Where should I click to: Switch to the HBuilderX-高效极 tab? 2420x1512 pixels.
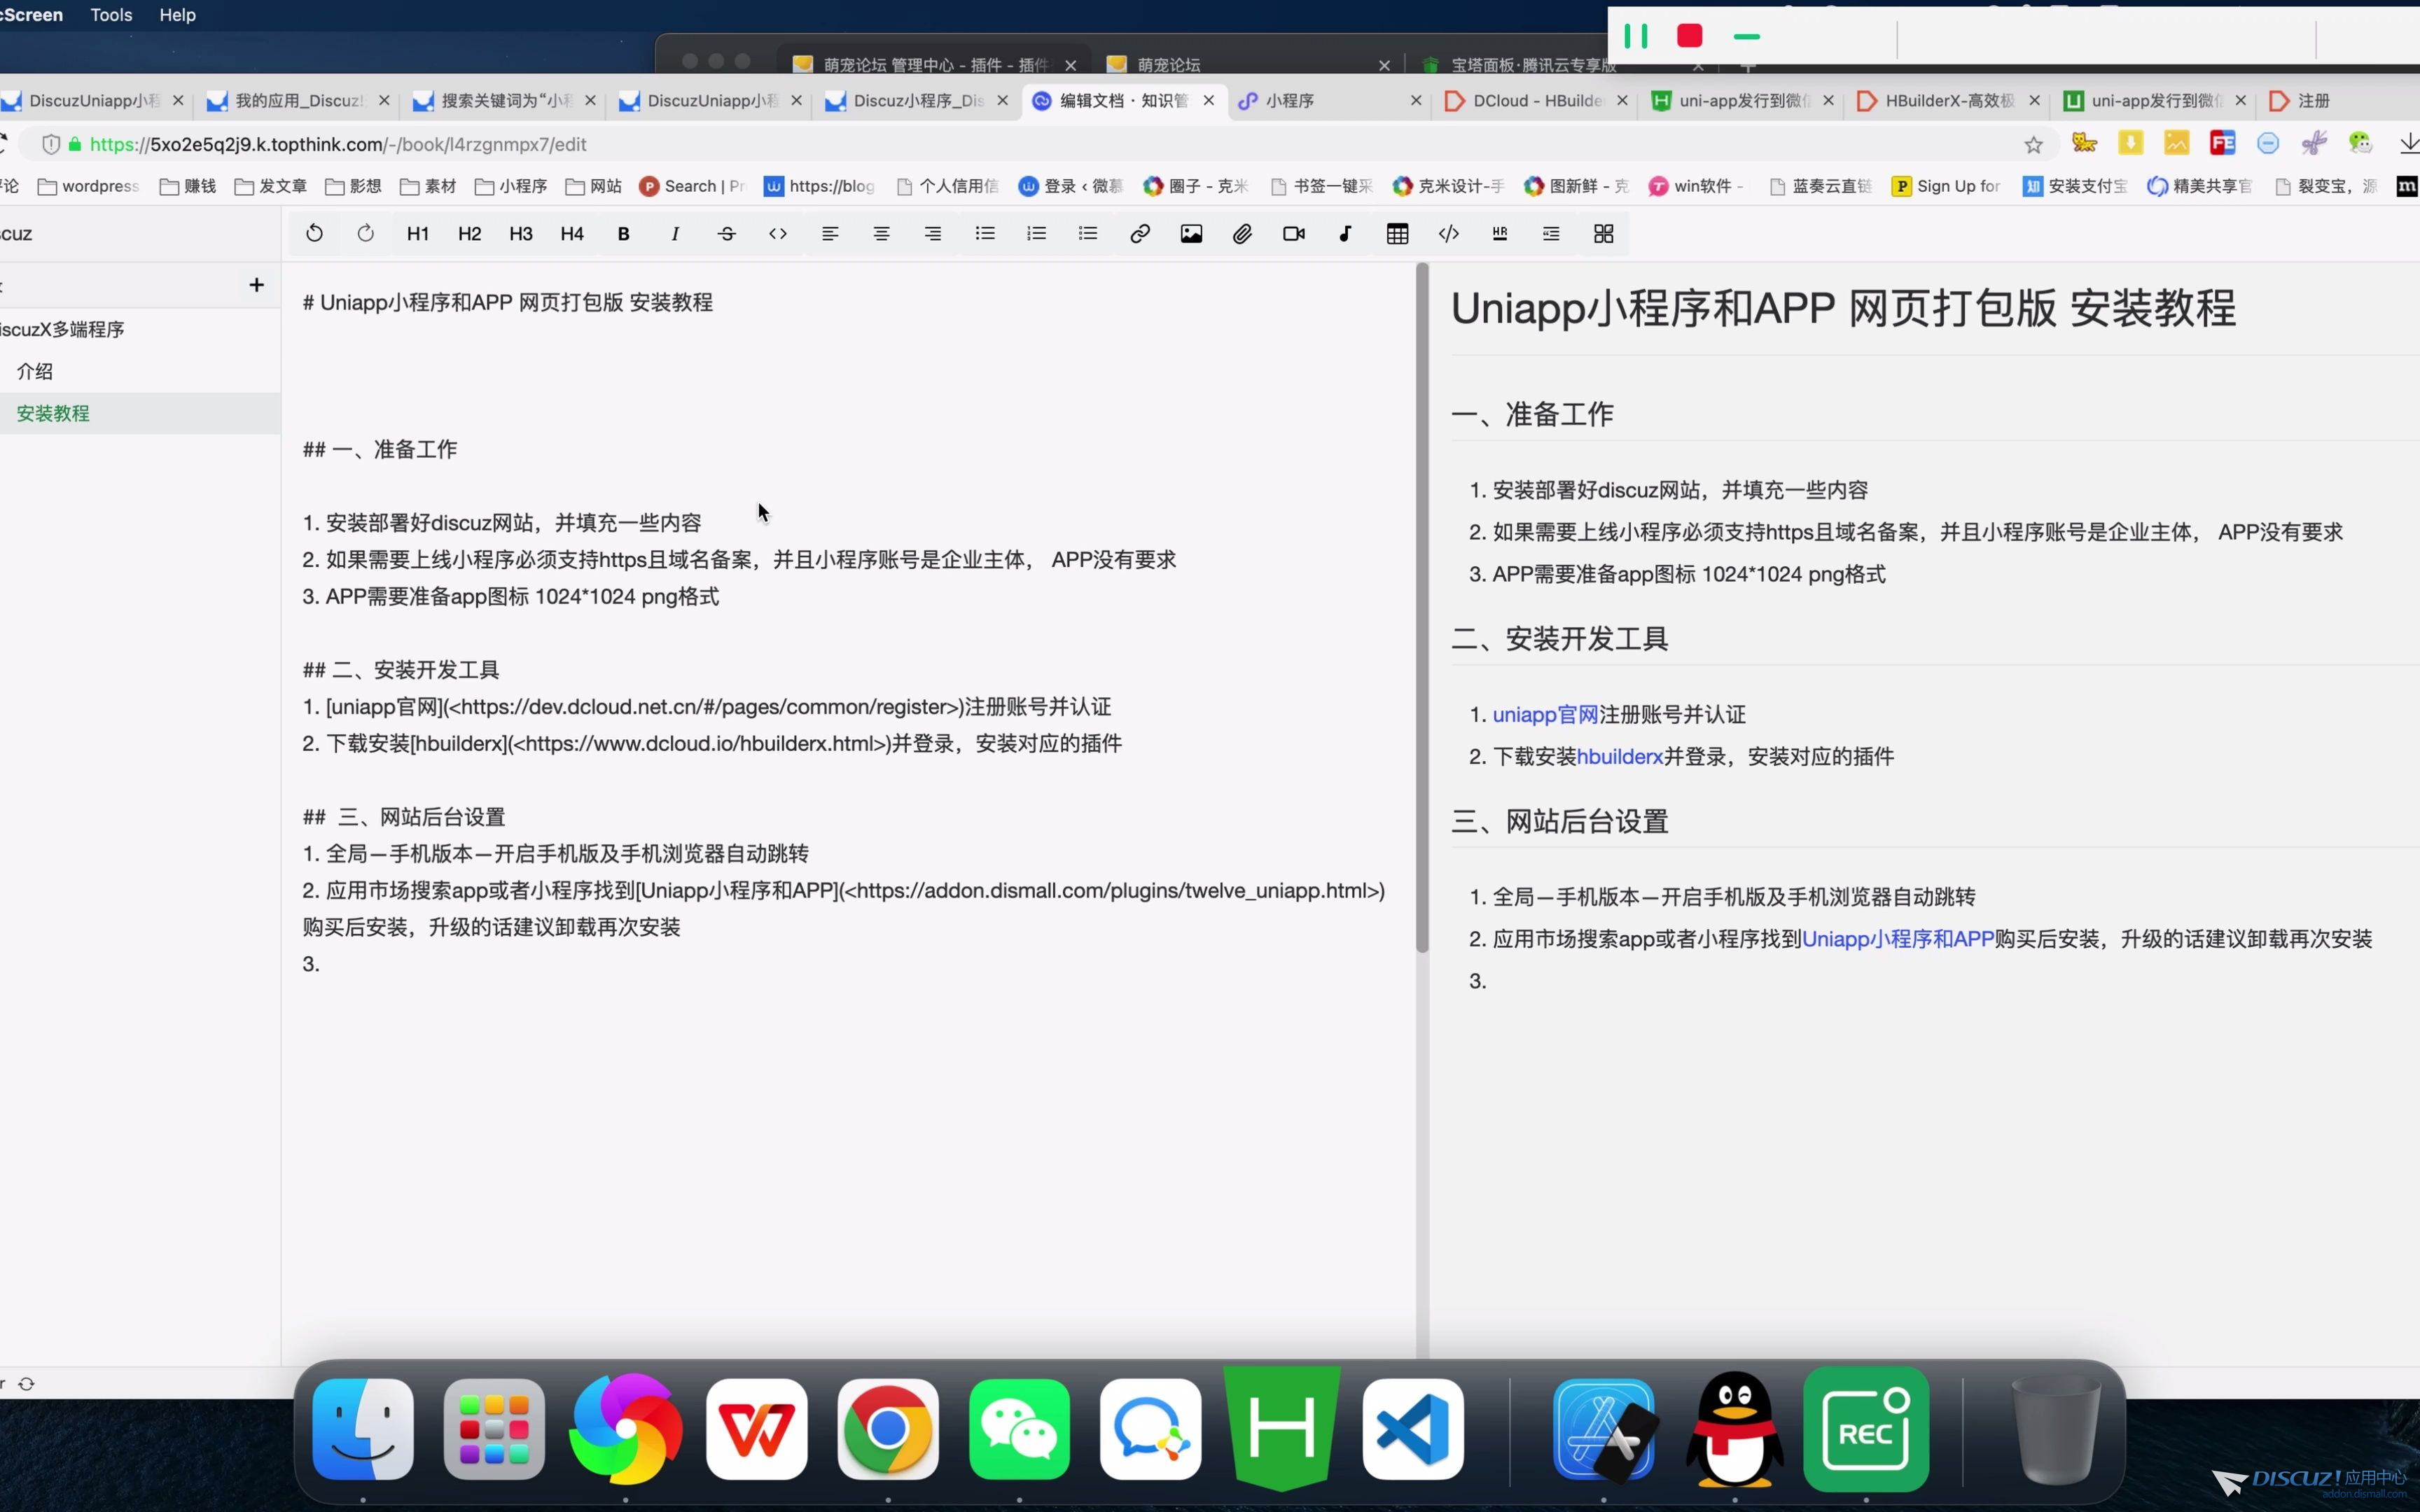(1949, 100)
